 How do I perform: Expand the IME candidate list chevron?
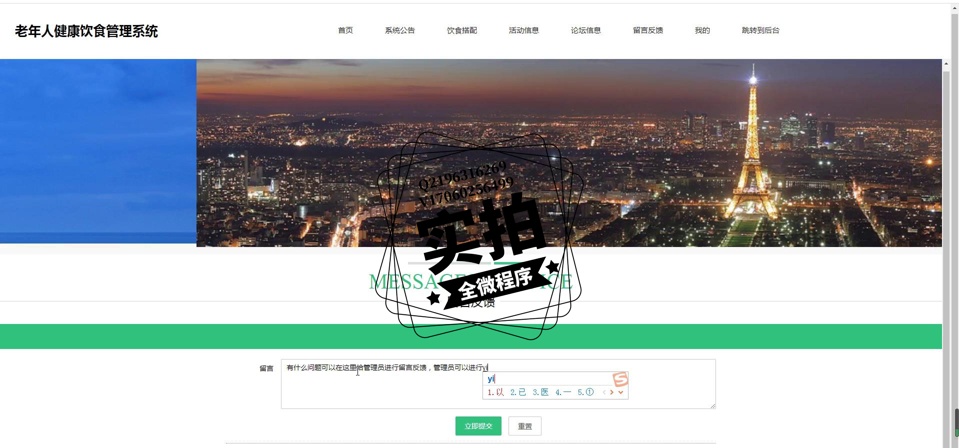point(622,393)
